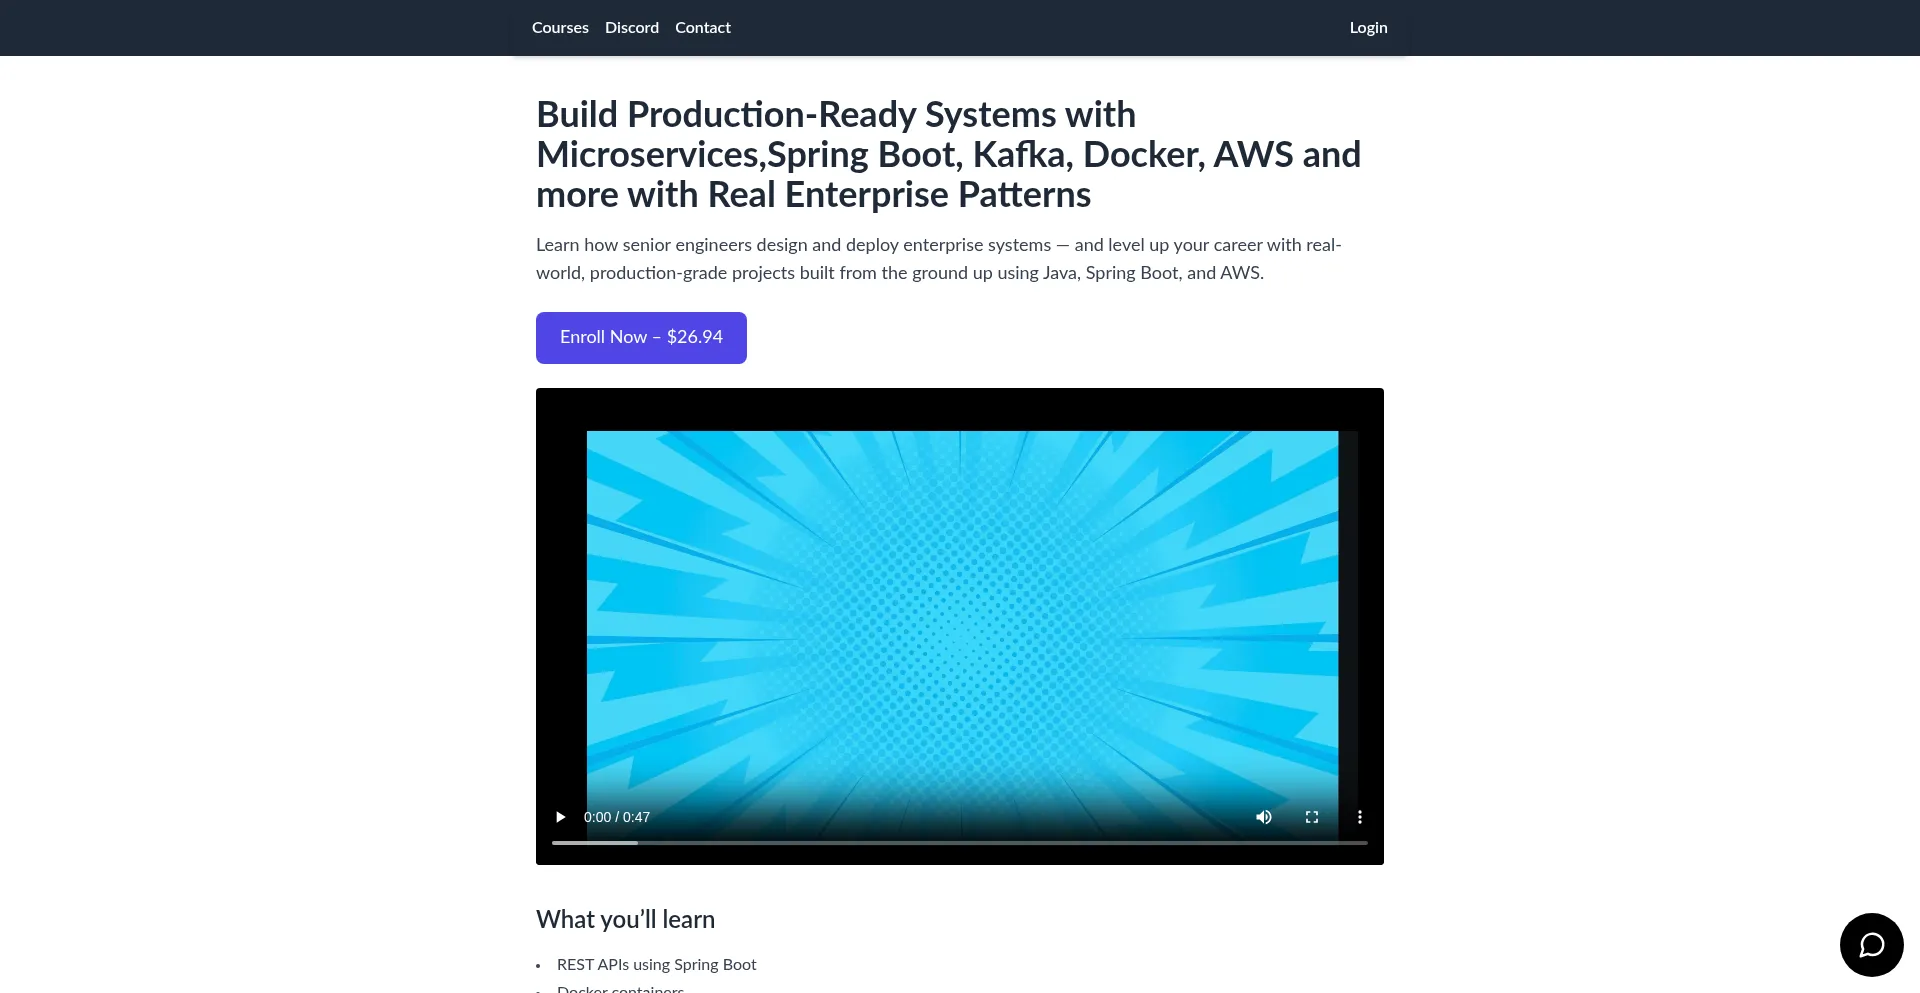Mute the video using the speaker icon
The image size is (1920, 993).
click(x=1264, y=817)
